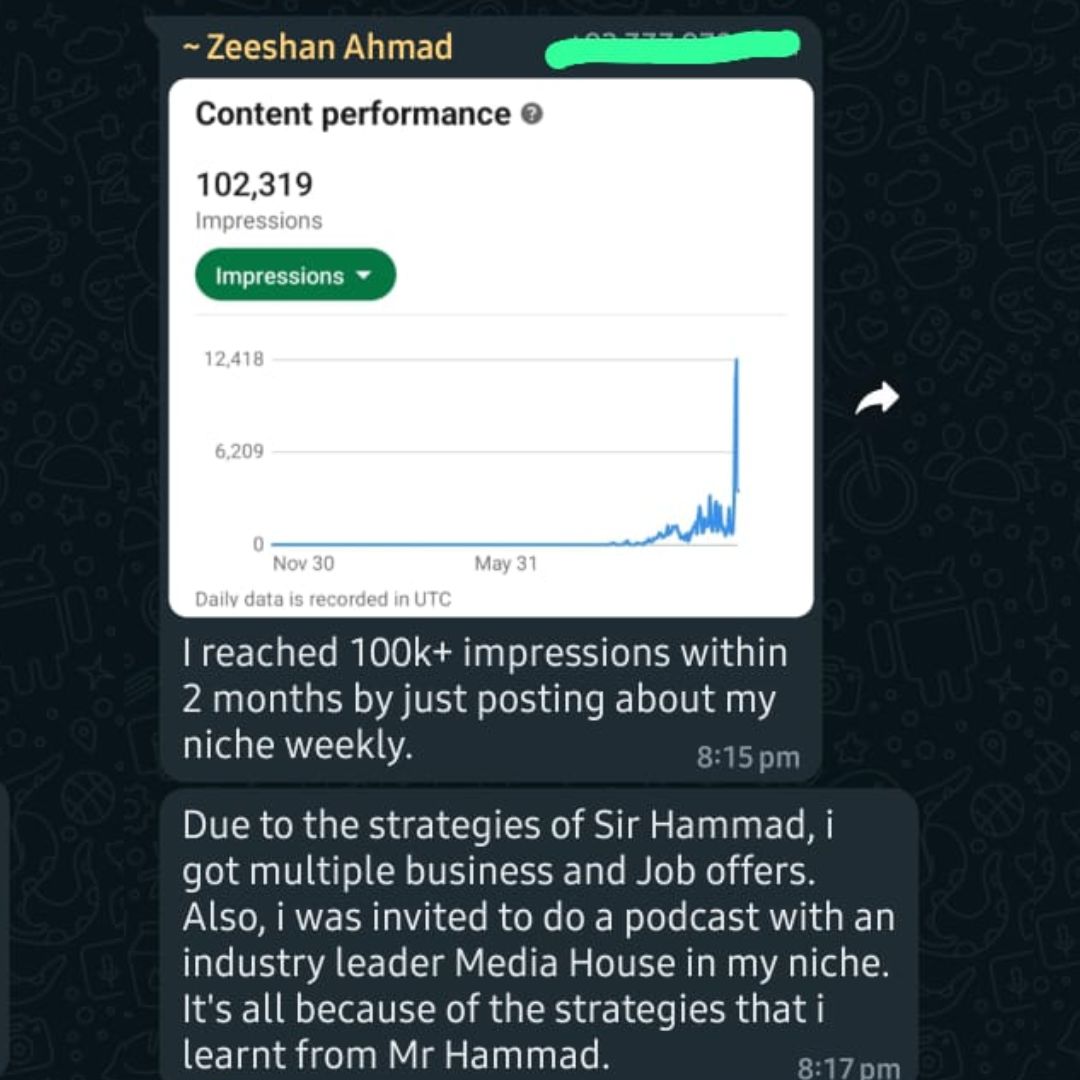This screenshot has height=1080, width=1080.
Task: Select the tall spike at the chart's end
Action: coord(736,446)
